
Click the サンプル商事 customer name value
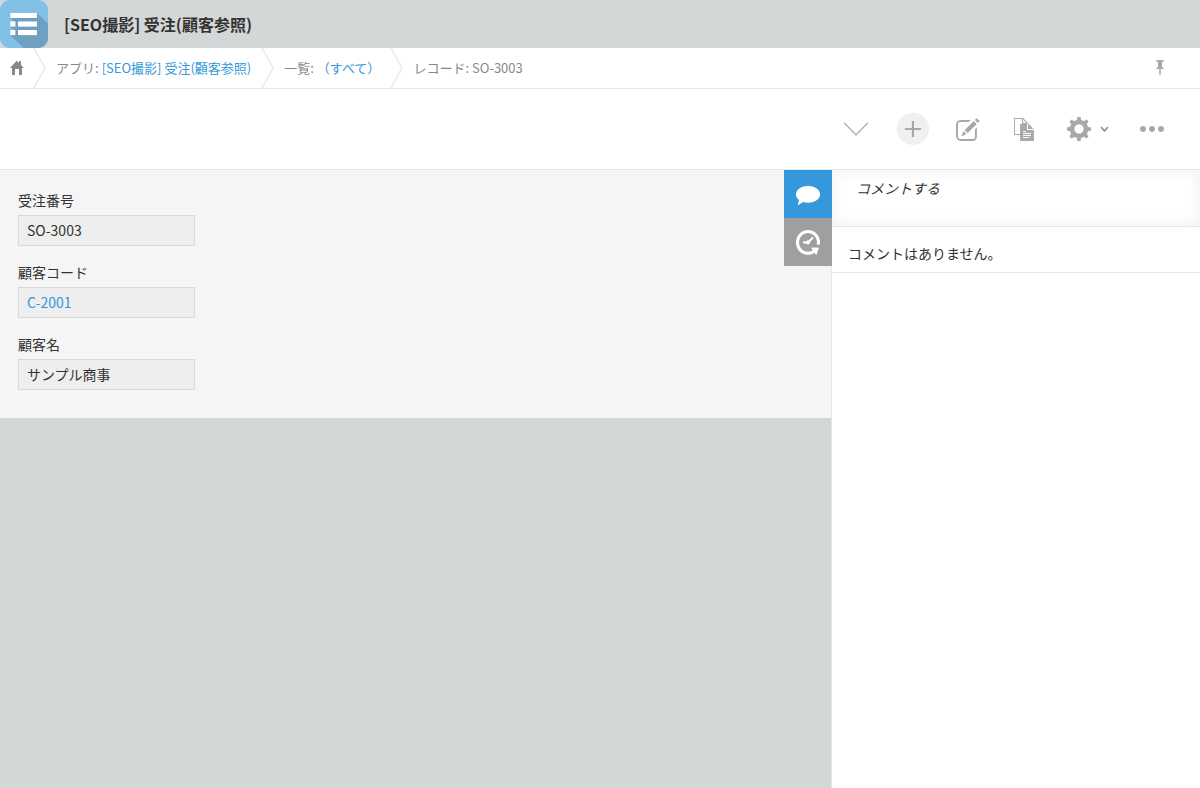tap(106, 375)
